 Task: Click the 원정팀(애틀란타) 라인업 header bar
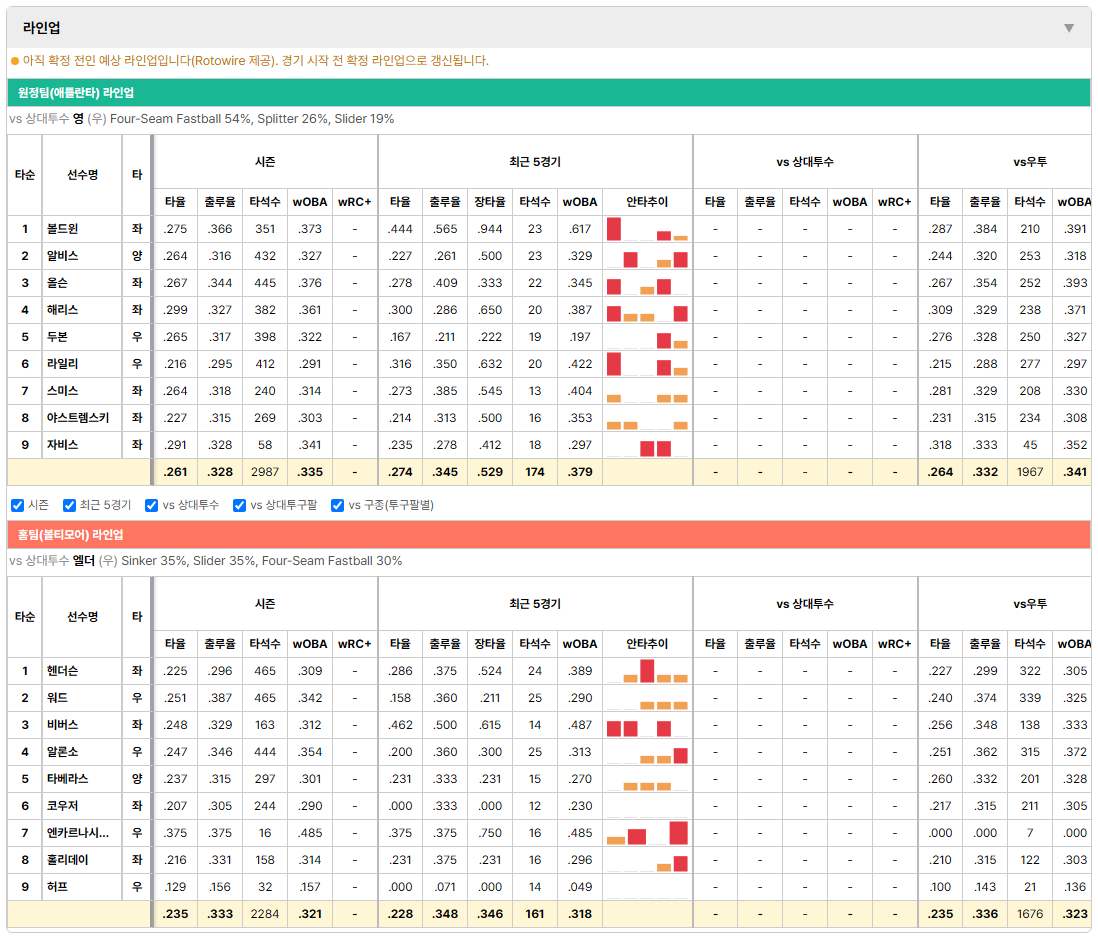(548, 92)
